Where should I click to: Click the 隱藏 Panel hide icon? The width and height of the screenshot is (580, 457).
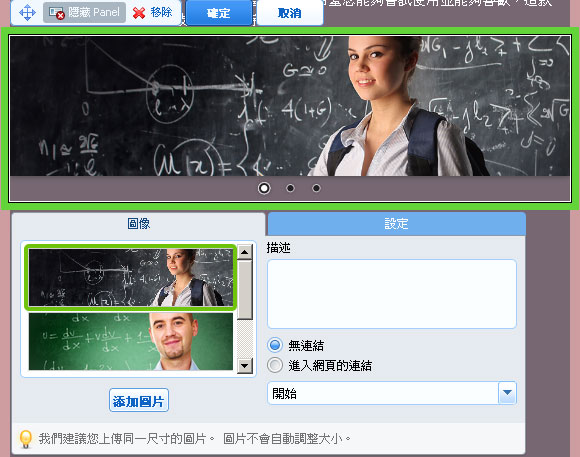57,13
